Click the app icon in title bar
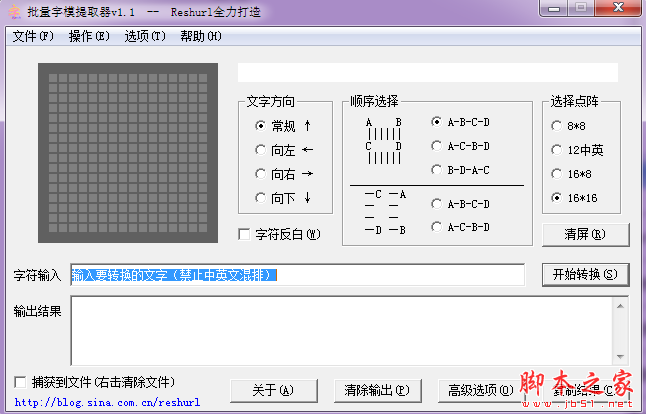The height and width of the screenshot is (415, 646). [x=14, y=12]
